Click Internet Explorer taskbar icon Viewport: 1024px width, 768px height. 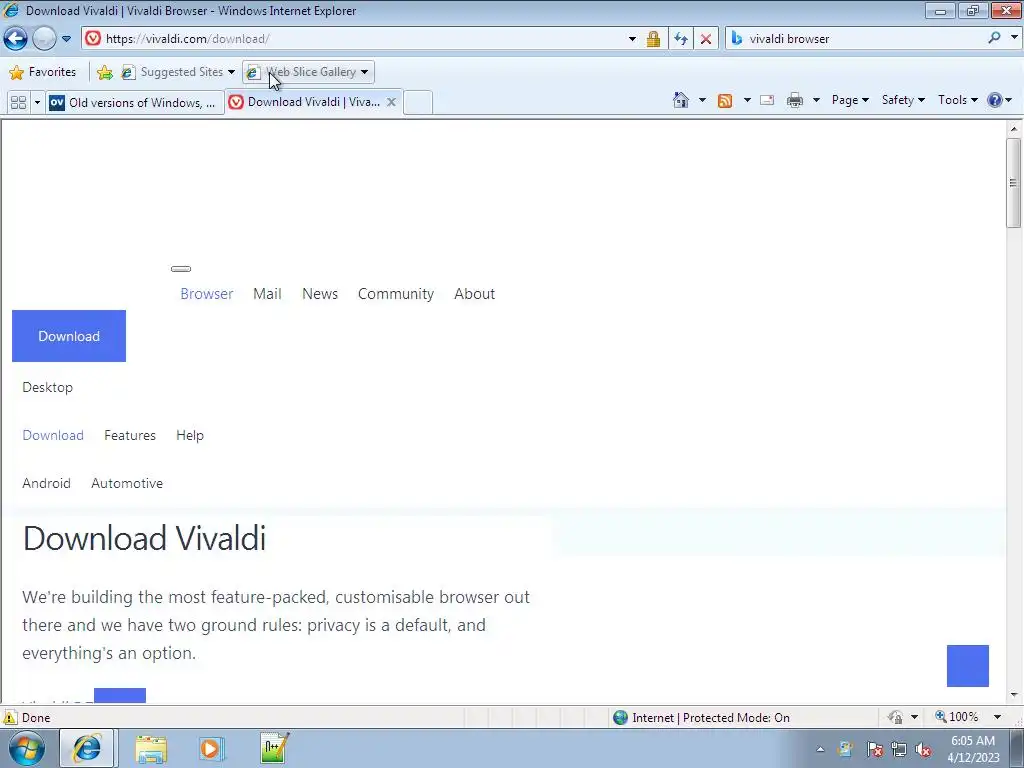87,748
